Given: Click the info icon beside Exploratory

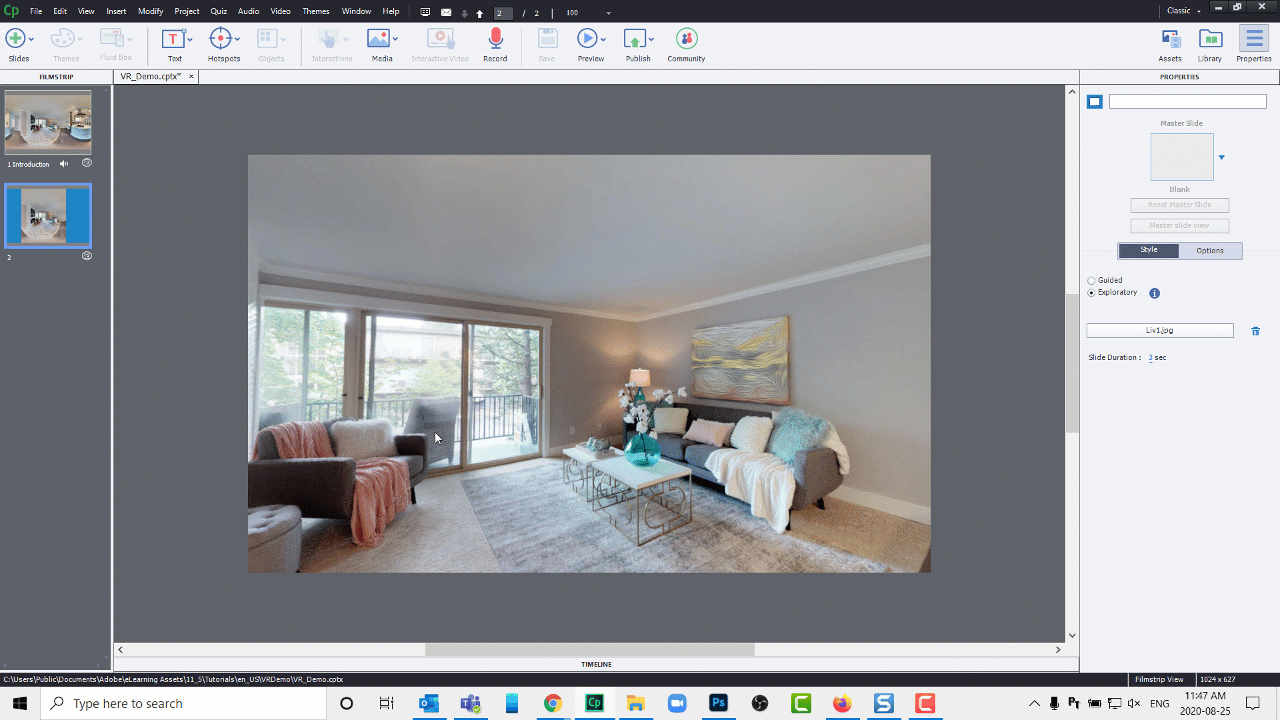Looking at the screenshot, I should 1155,293.
